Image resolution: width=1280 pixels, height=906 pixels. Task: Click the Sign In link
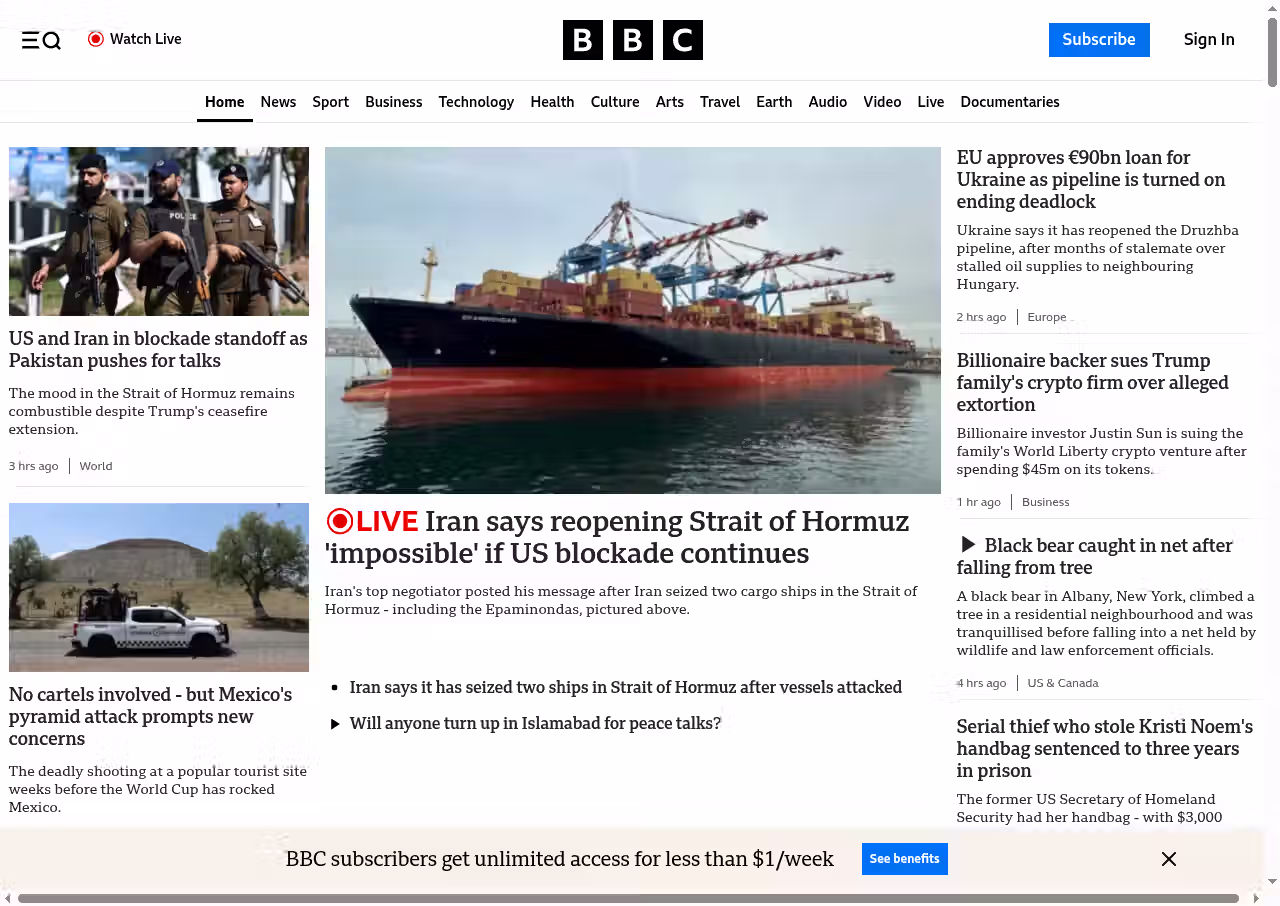click(x=1208, y=40)
